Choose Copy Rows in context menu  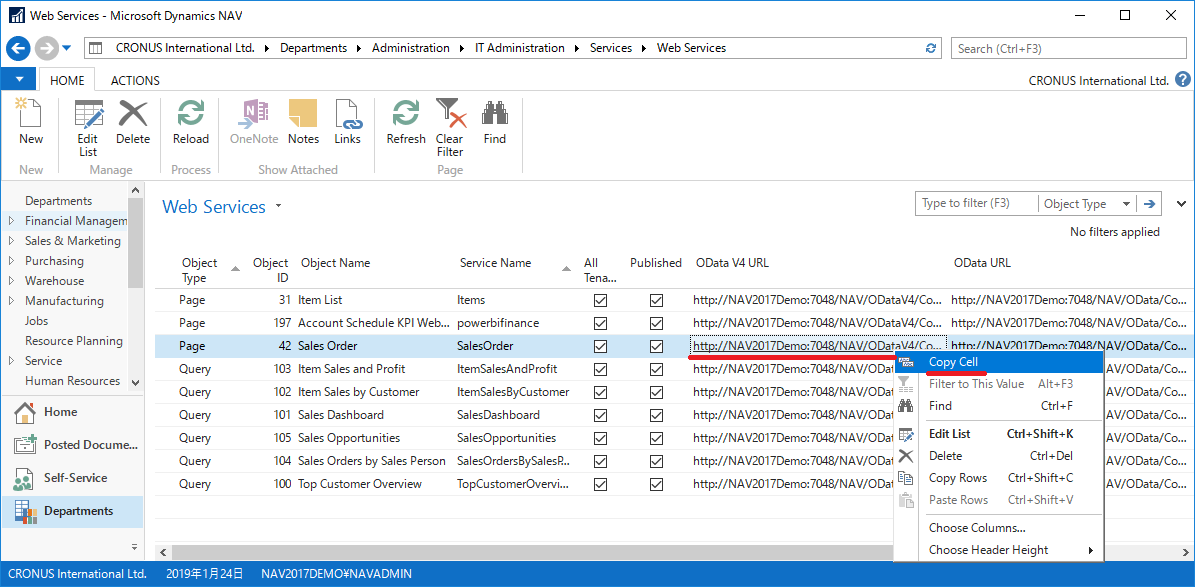[998, 478]
